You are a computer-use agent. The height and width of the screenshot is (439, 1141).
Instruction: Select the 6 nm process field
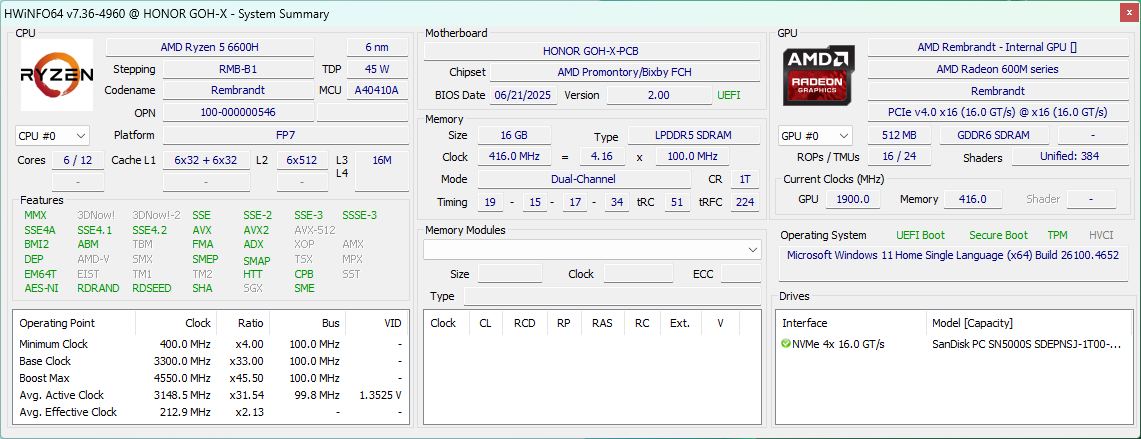[x=378, y=47]
